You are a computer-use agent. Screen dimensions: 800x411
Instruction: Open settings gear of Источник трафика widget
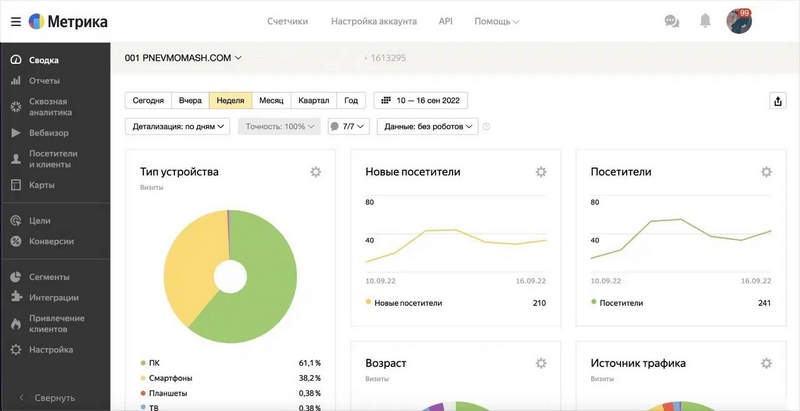tap(766, 363)
